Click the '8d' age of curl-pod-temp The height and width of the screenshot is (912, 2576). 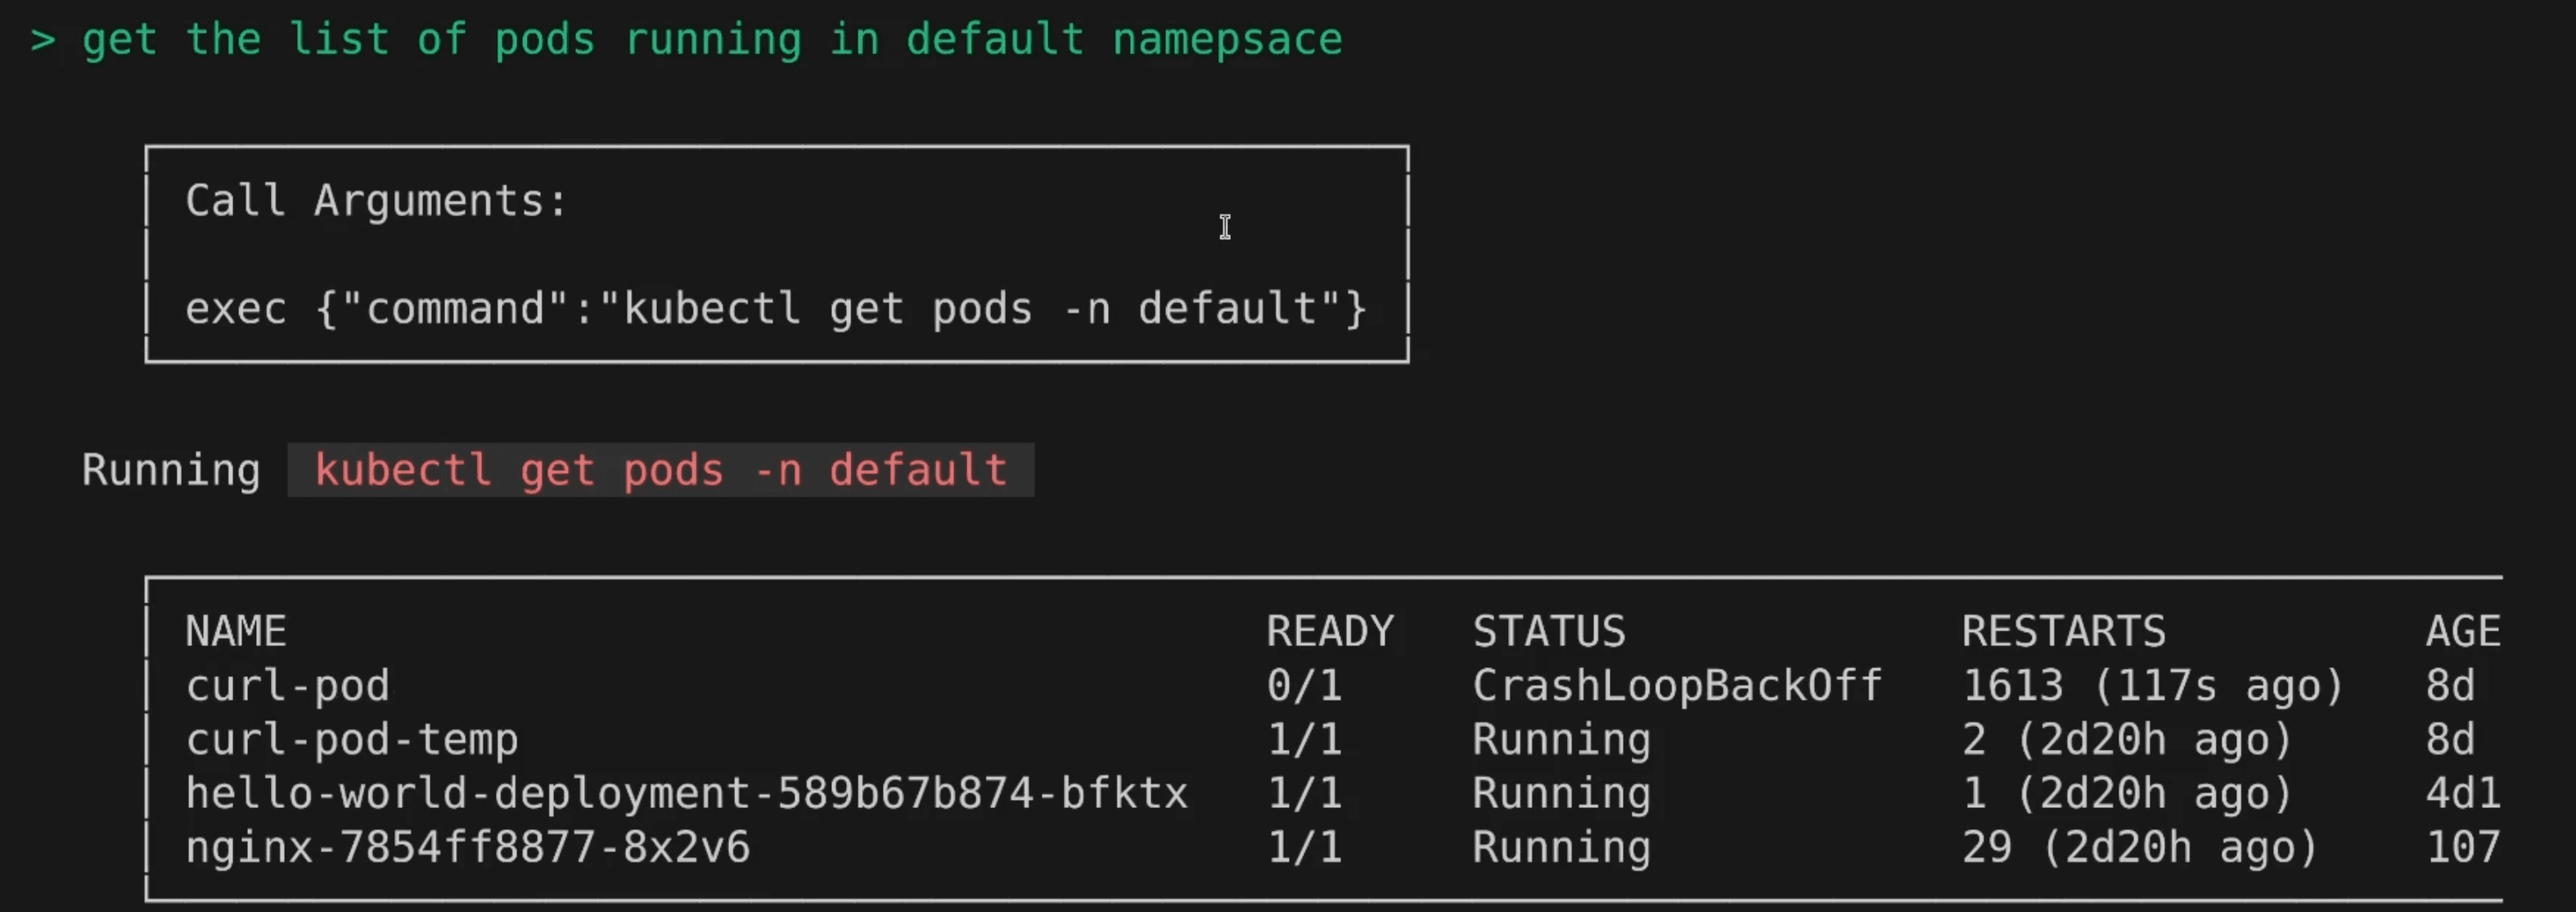coord(2450,740)
